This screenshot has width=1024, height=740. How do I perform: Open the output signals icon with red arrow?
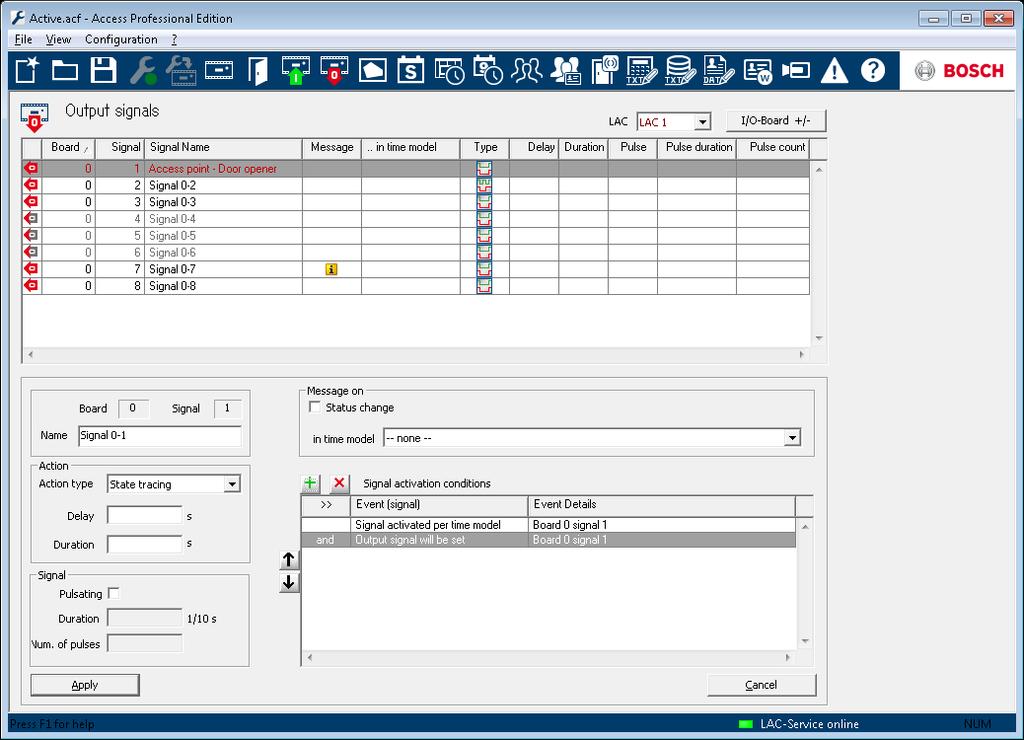click(x=334, y=70)
